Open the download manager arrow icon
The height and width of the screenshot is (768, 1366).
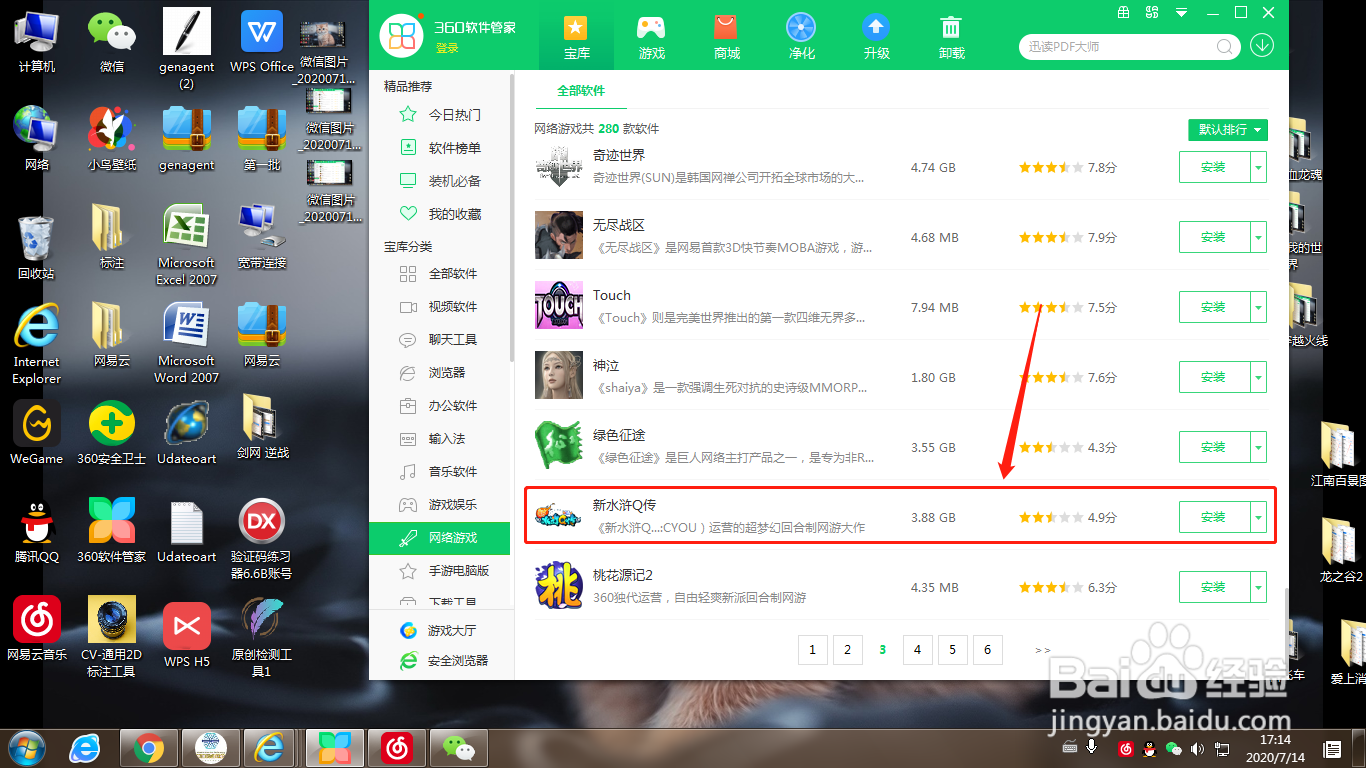coord(1262,46)
